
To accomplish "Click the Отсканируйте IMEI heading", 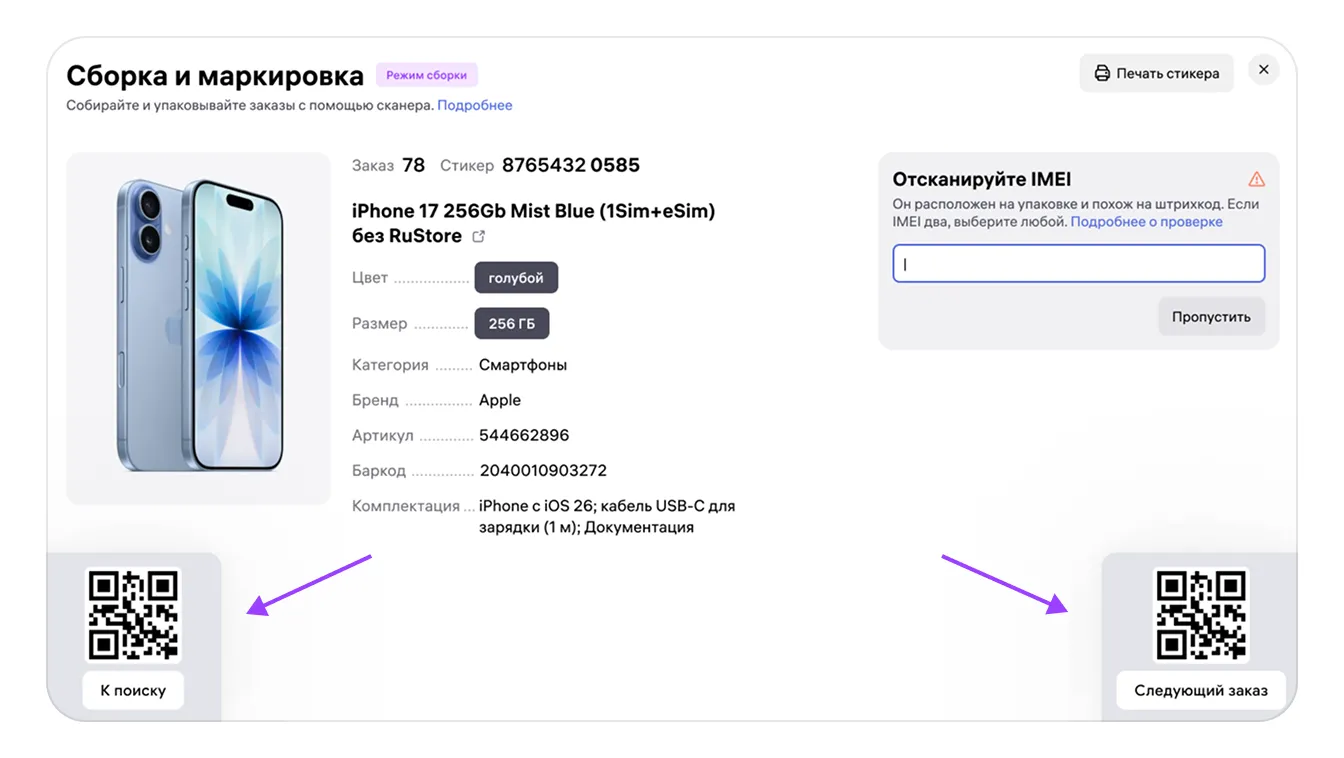I will click(982, 180).
